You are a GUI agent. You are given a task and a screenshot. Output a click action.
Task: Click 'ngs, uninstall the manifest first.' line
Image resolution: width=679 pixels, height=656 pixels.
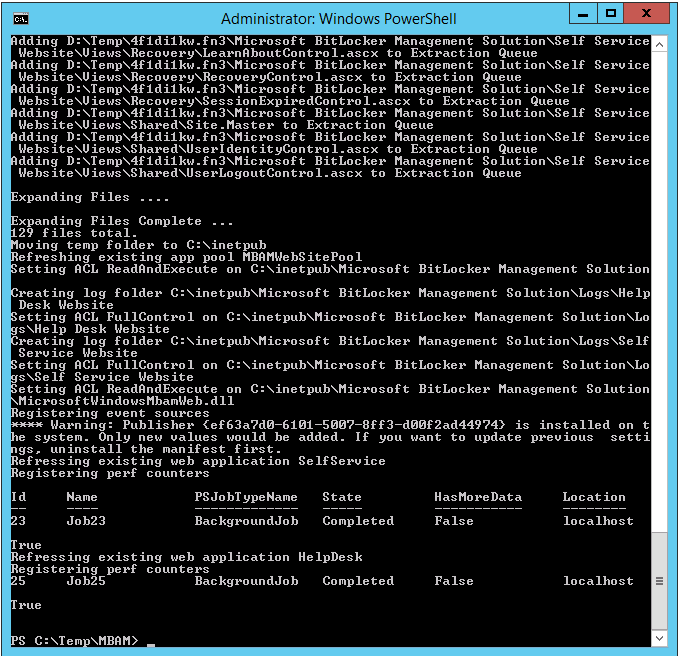pyautogui.click(x=146, y=449)
